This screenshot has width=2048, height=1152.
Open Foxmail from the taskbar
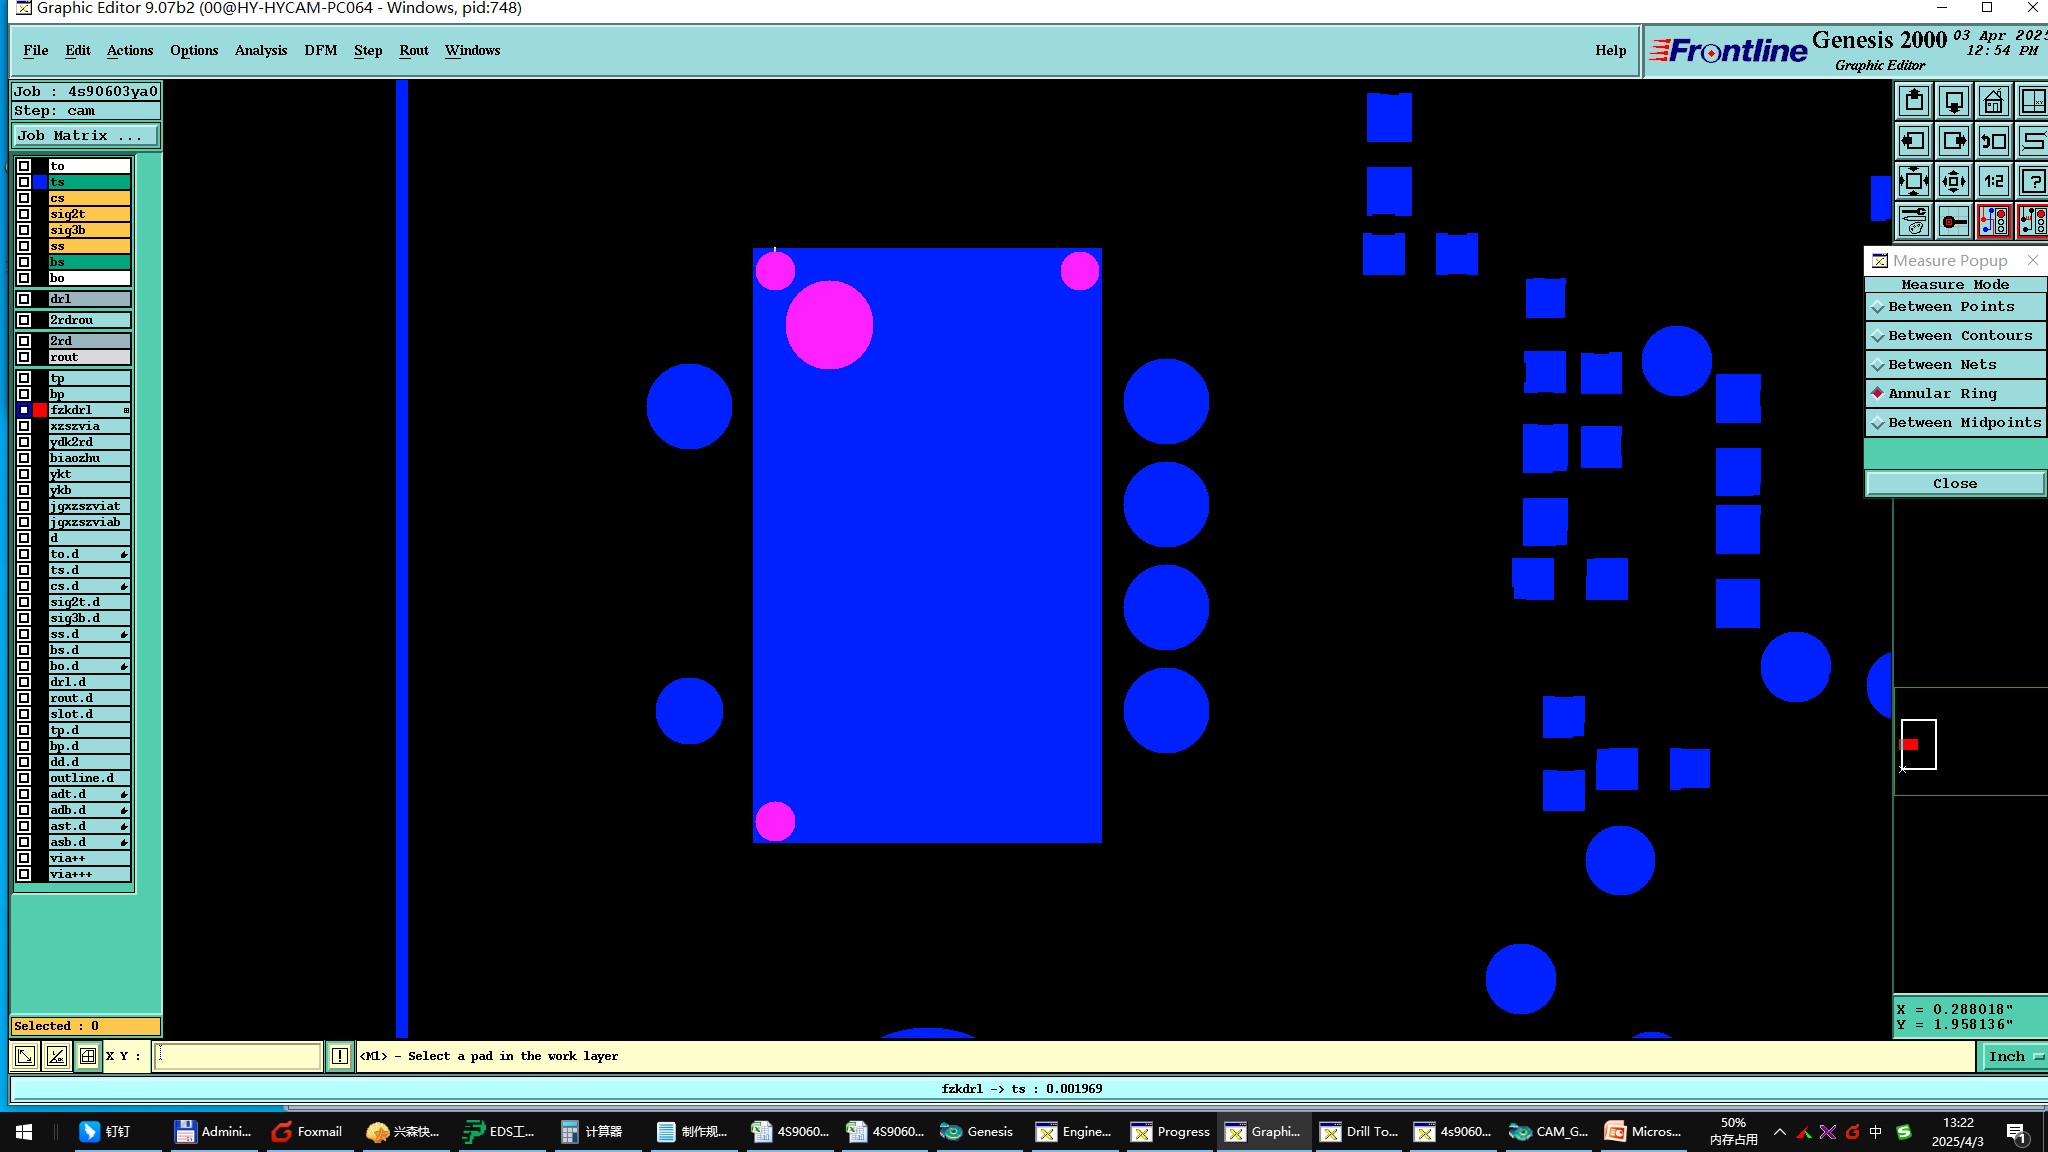click(307, 1132)
